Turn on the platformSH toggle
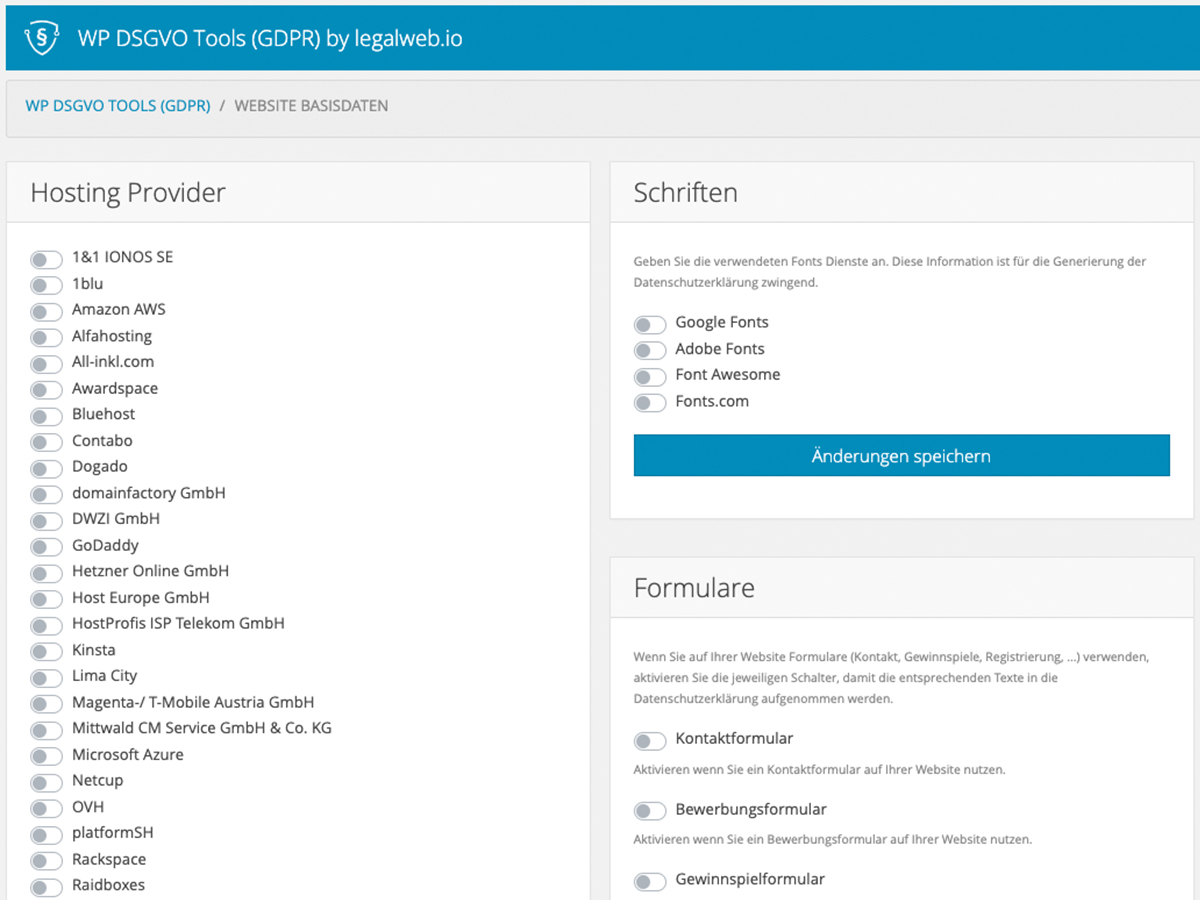 (x=46, y=835)
